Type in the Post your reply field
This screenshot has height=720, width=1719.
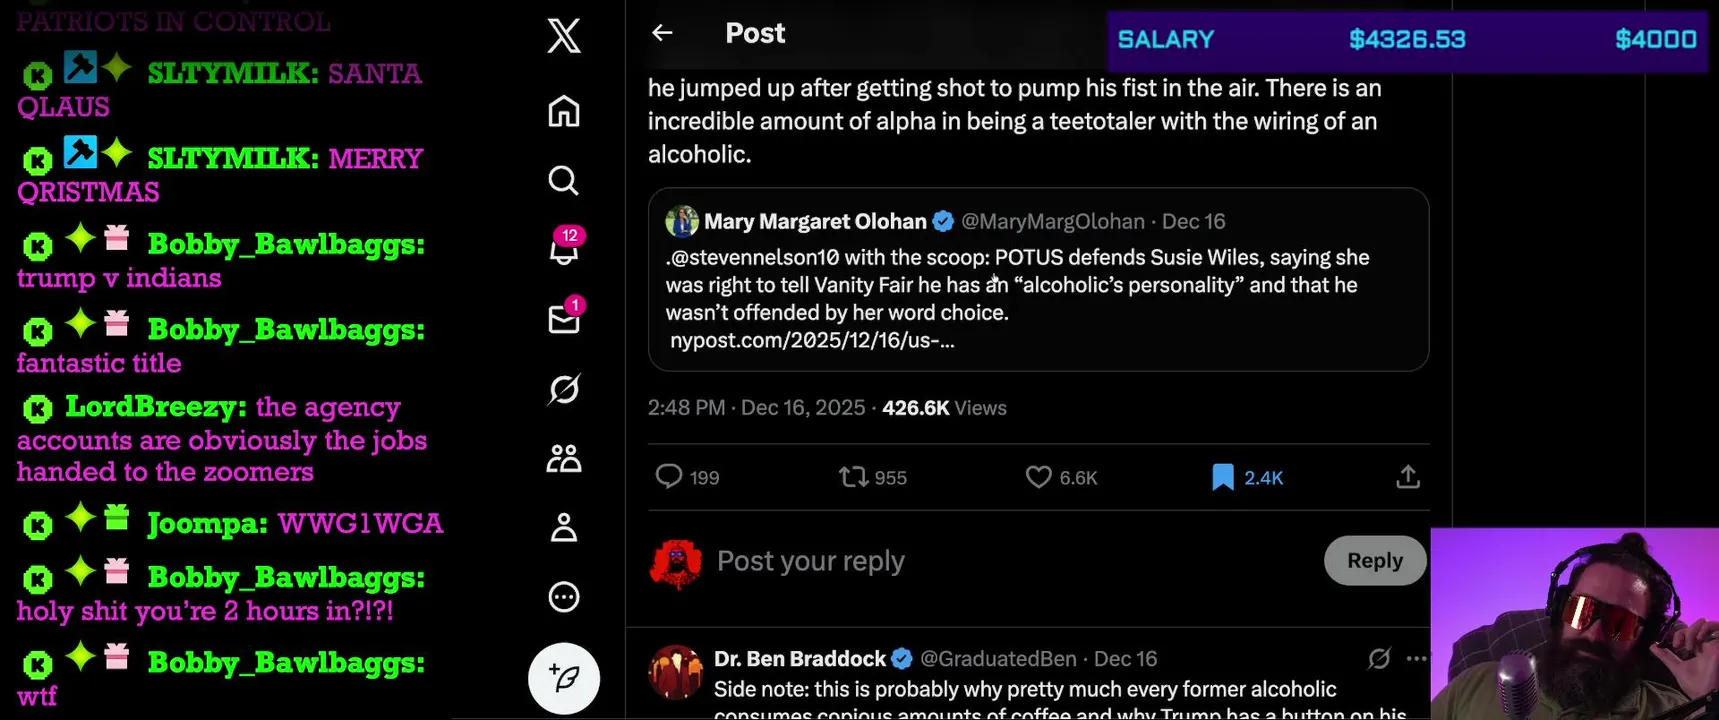[x=1000, y=561]
